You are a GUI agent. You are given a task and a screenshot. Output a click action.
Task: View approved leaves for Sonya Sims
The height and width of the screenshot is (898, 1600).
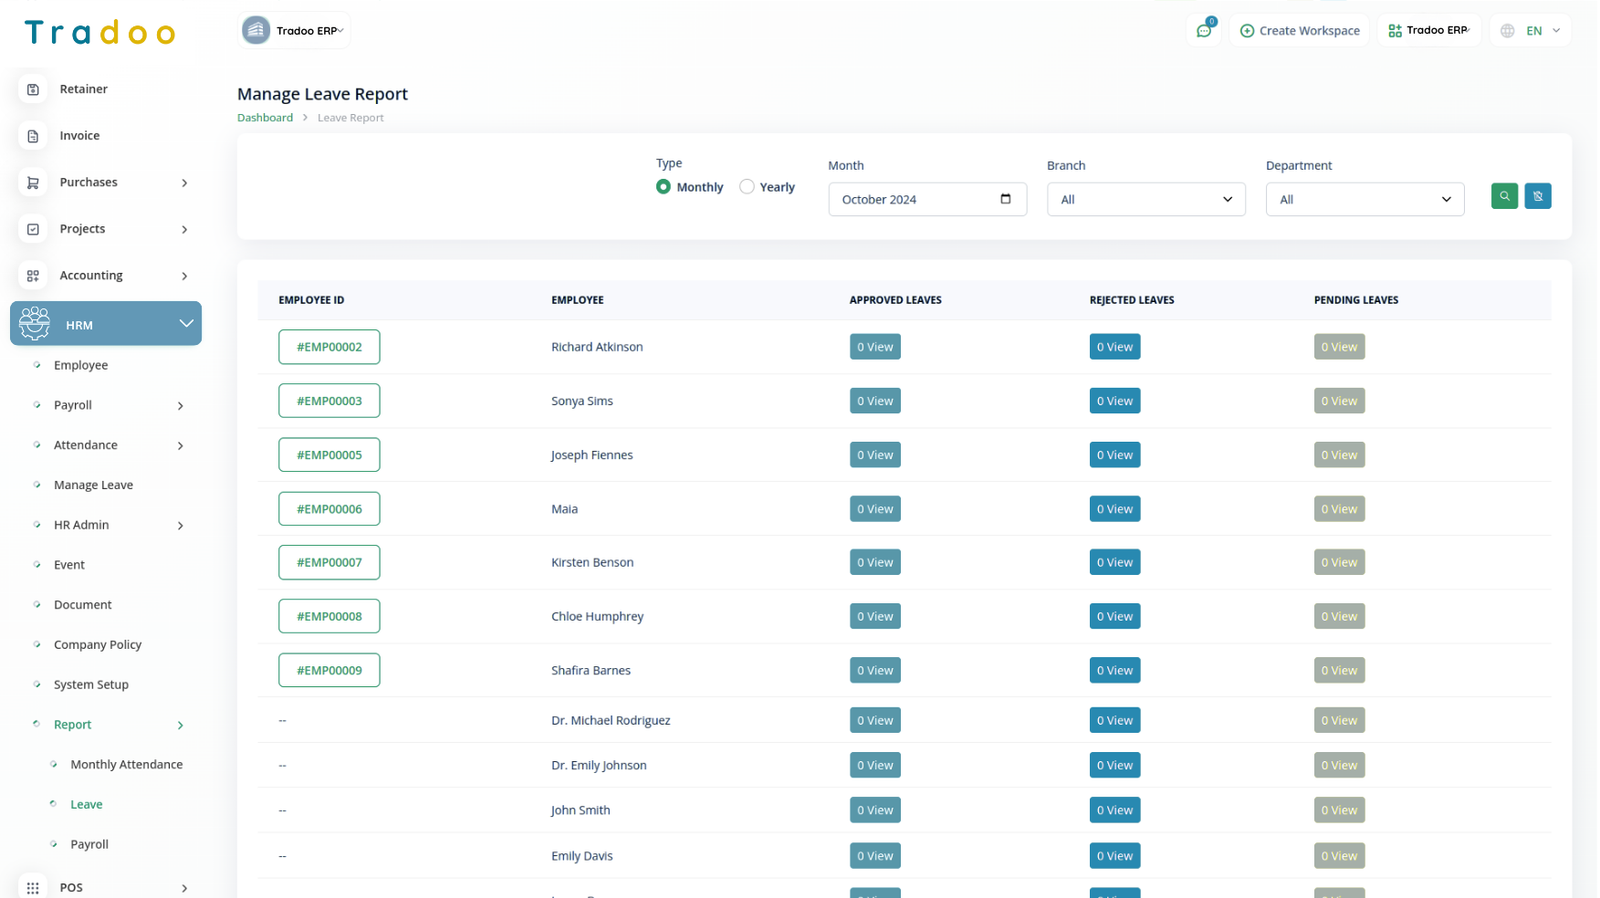pyautogui.click(x=874, y=401)
